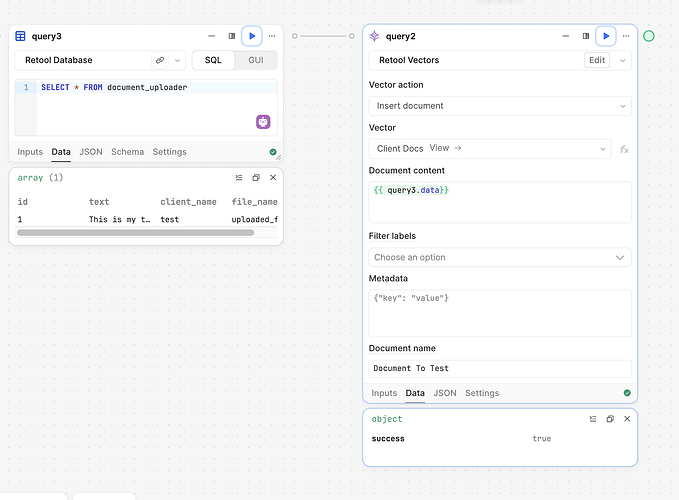This screenshot has height=500, width=679.
Task: Switch to the JSON tab in query2
Action: coord(445,393)
